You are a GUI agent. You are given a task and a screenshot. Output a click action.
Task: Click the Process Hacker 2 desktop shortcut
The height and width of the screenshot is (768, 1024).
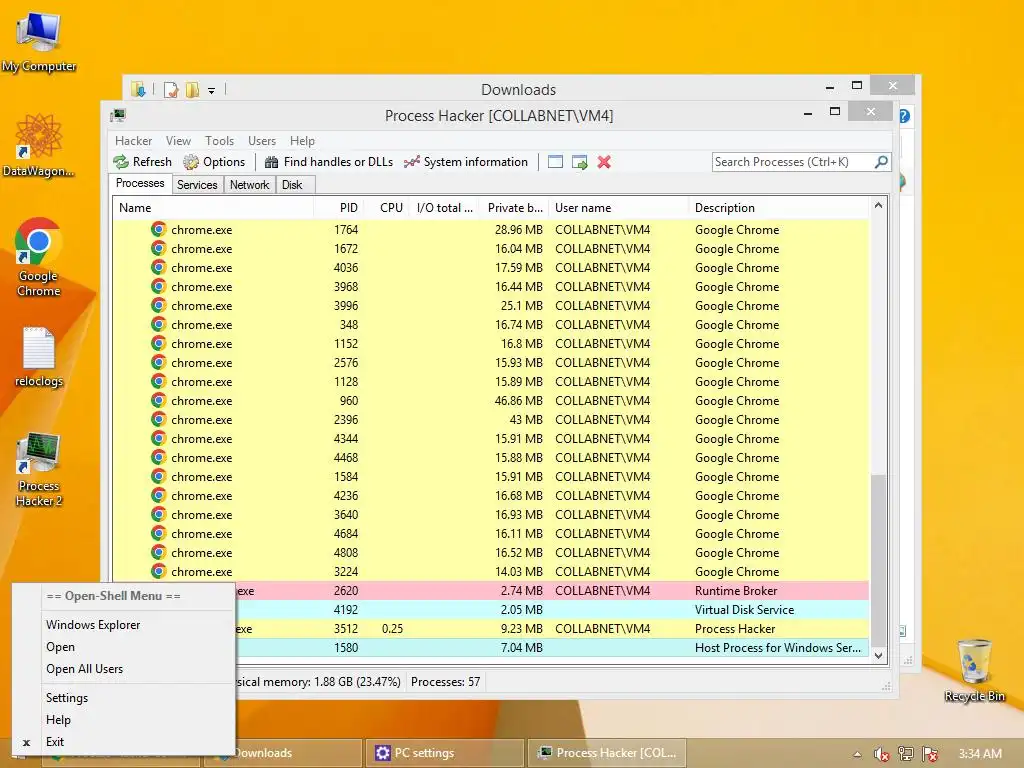click(39, 470)
